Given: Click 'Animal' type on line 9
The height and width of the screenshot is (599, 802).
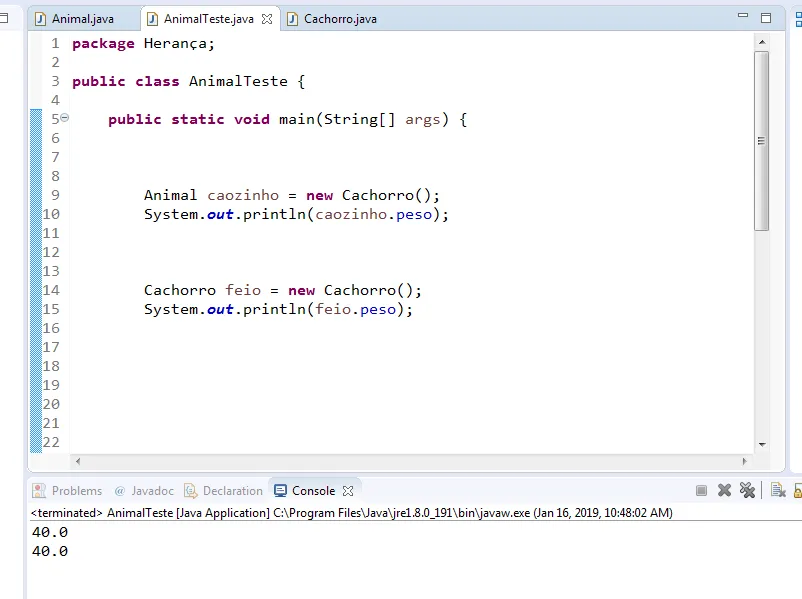Looking at the screenshot, I should click(x=170, y=195).
